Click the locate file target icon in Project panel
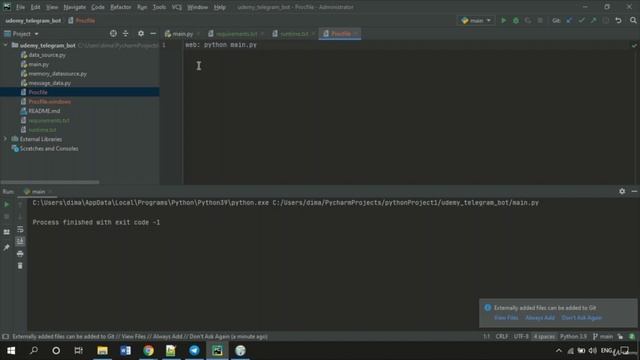 pyautogui.click(x=113, y=33)
